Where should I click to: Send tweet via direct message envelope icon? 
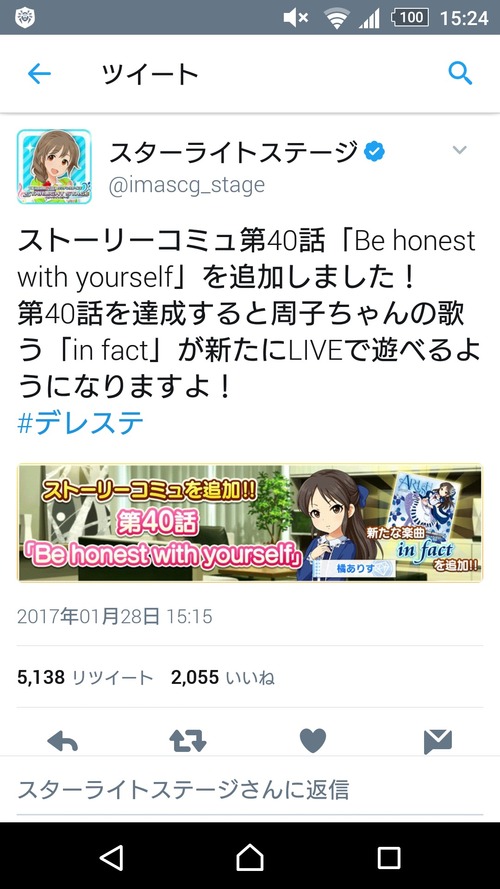pos(438,742)
